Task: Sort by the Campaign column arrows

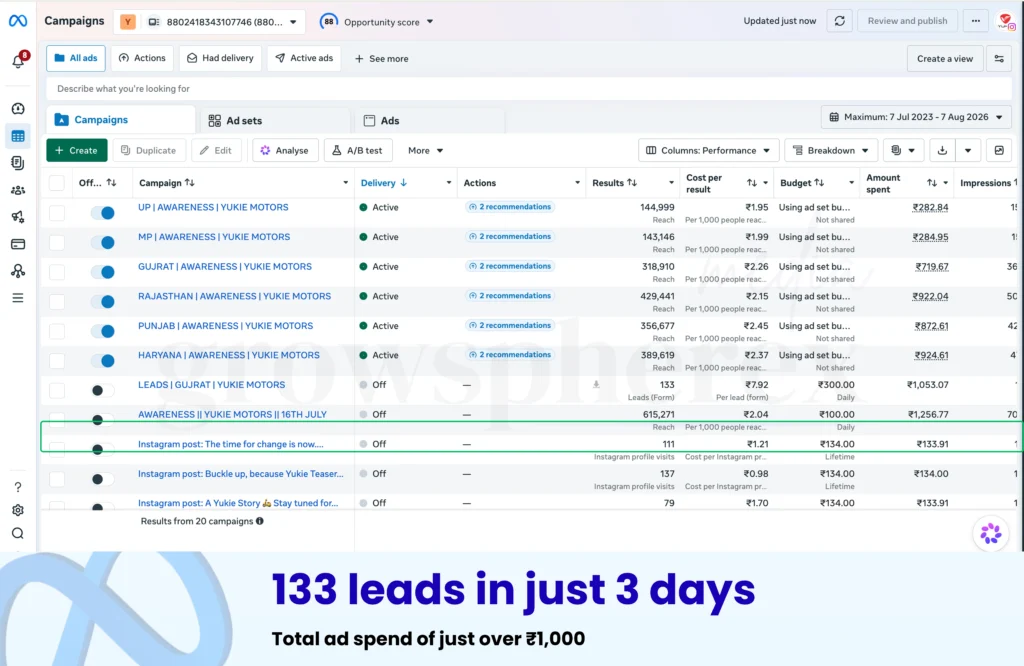Action: pos(190,183)
